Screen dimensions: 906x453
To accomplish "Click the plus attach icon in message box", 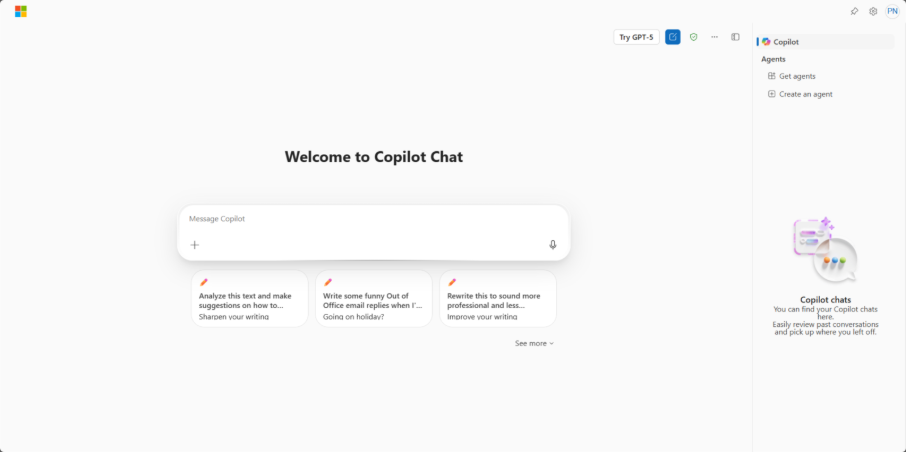I will 195,245.
